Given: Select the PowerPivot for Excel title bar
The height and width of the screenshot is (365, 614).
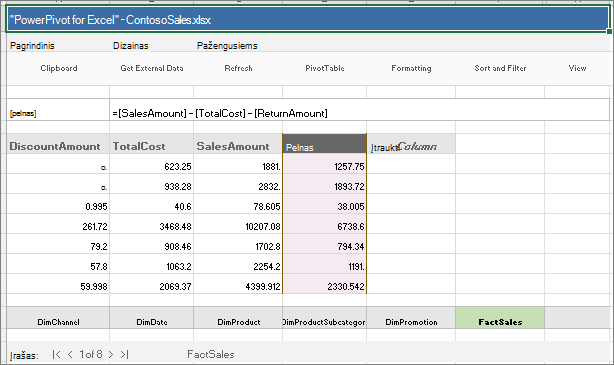Looking at the screenshot, I should [x=307, y=19].
